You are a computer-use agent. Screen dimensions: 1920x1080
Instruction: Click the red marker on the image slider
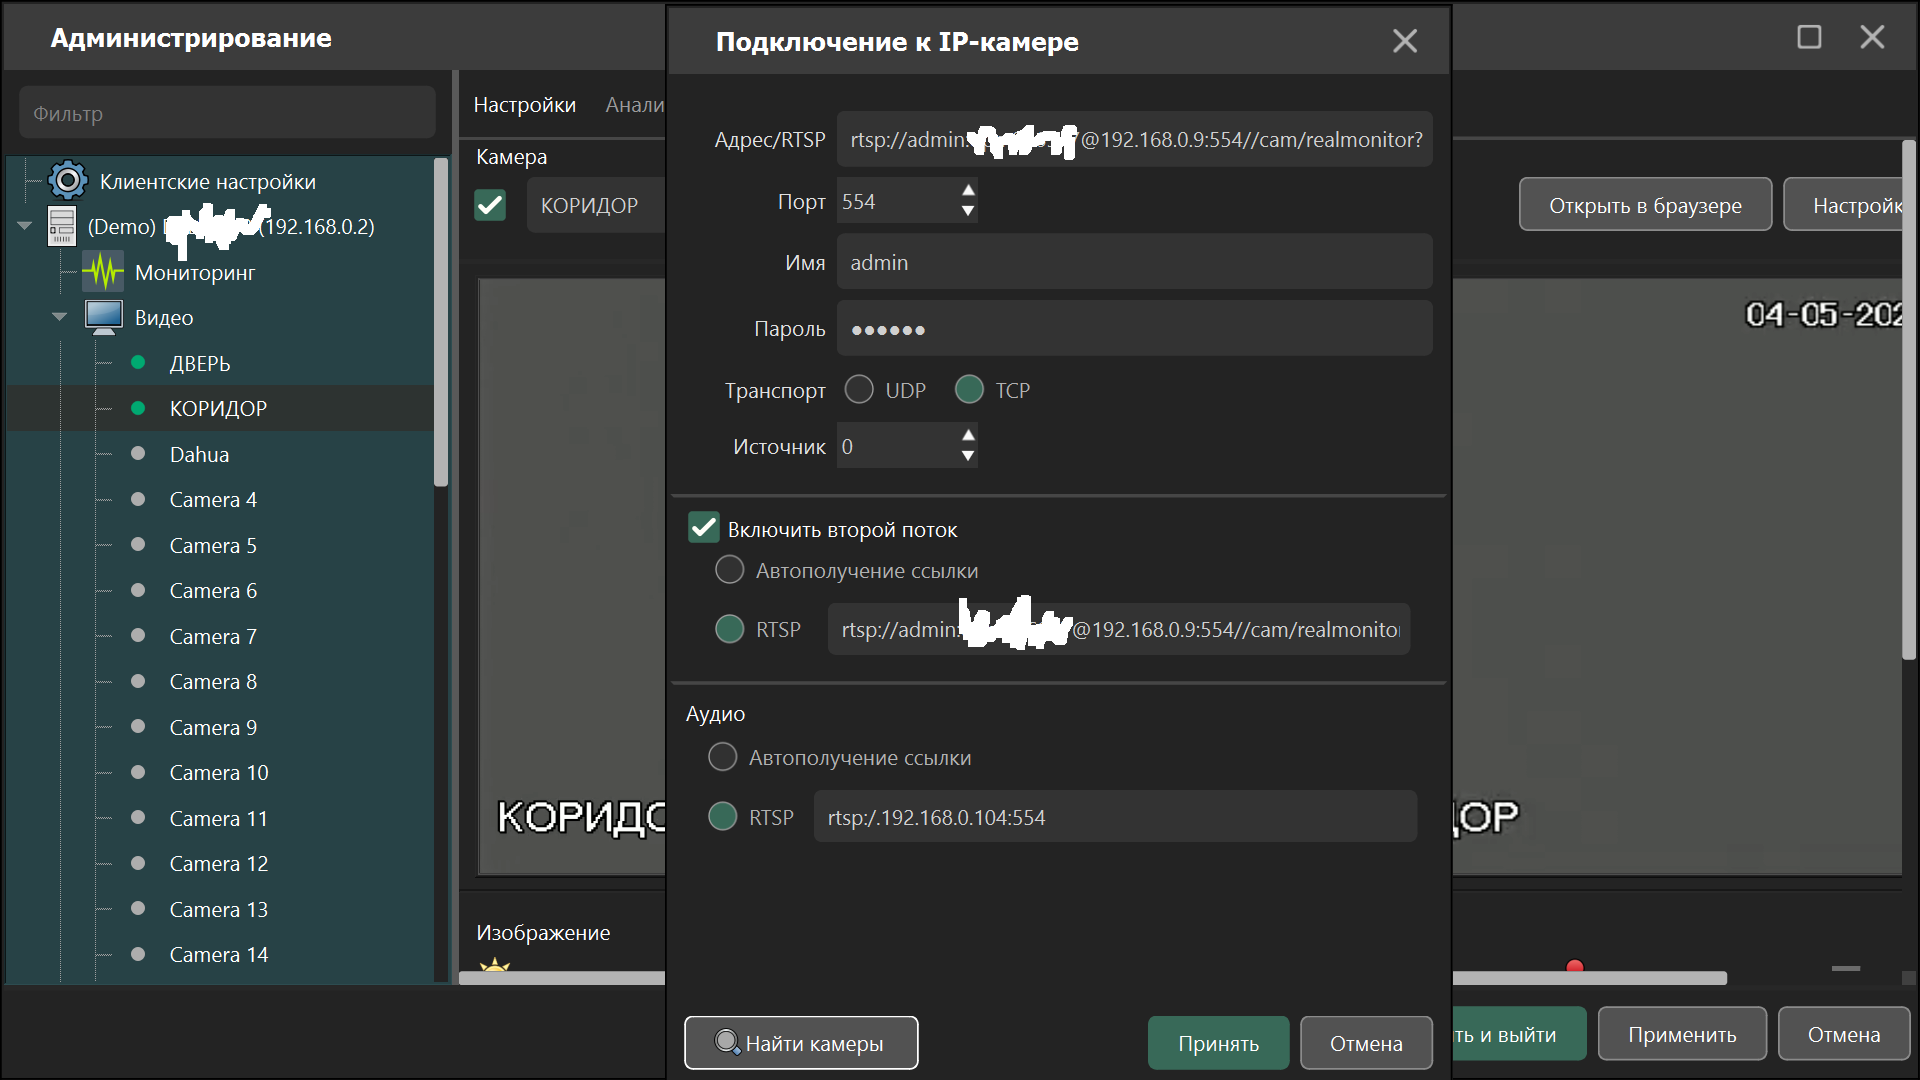pyautogui.click(x=1575, y=967)
